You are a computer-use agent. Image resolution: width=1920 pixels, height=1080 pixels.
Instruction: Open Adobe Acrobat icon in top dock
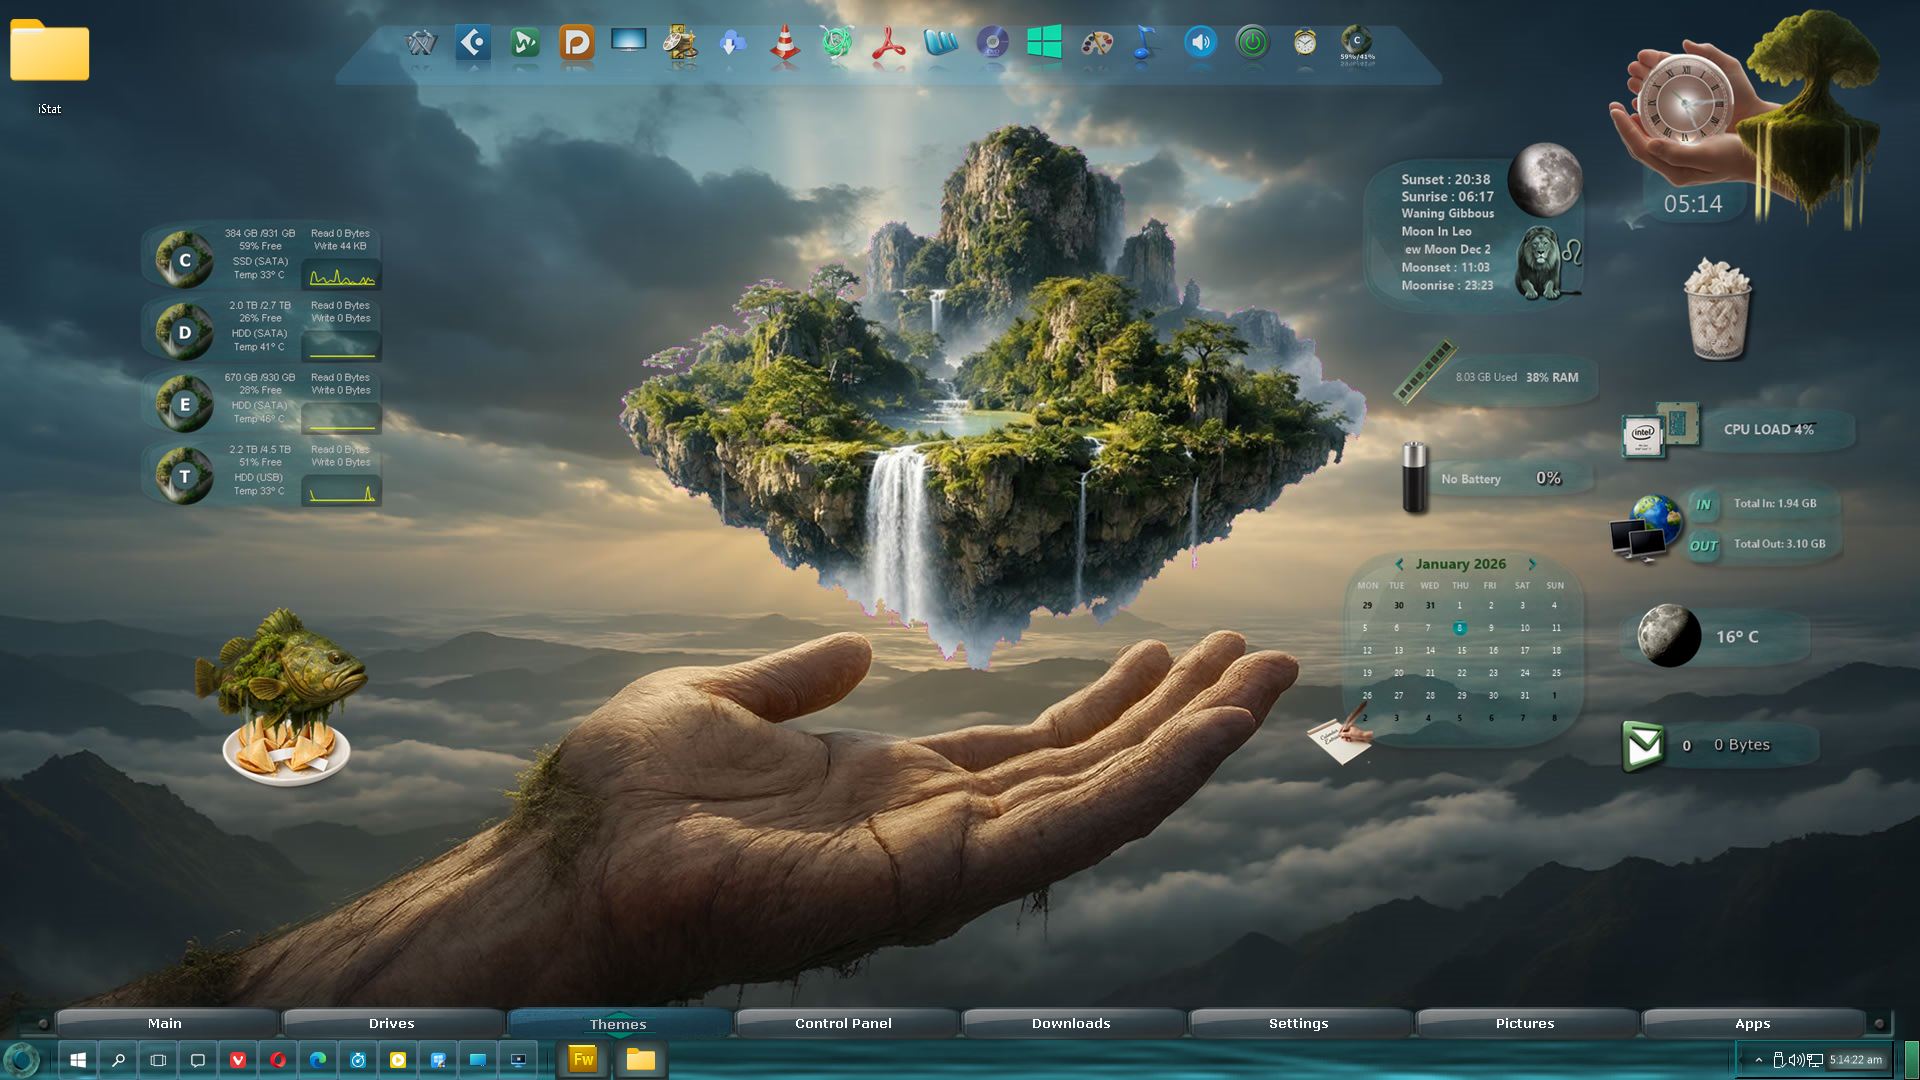click(888, 43)
